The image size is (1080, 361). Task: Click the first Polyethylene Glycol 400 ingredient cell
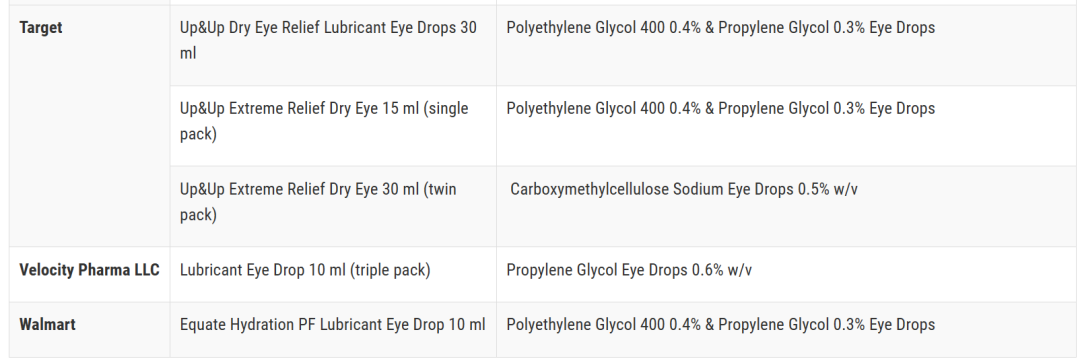(787, 45)
